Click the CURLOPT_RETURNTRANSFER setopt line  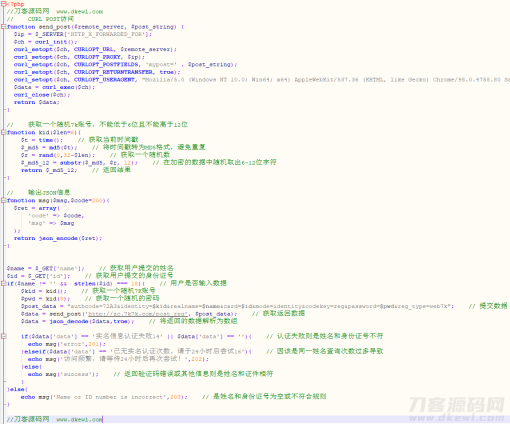pyautogui.click(x=97, y=72)
